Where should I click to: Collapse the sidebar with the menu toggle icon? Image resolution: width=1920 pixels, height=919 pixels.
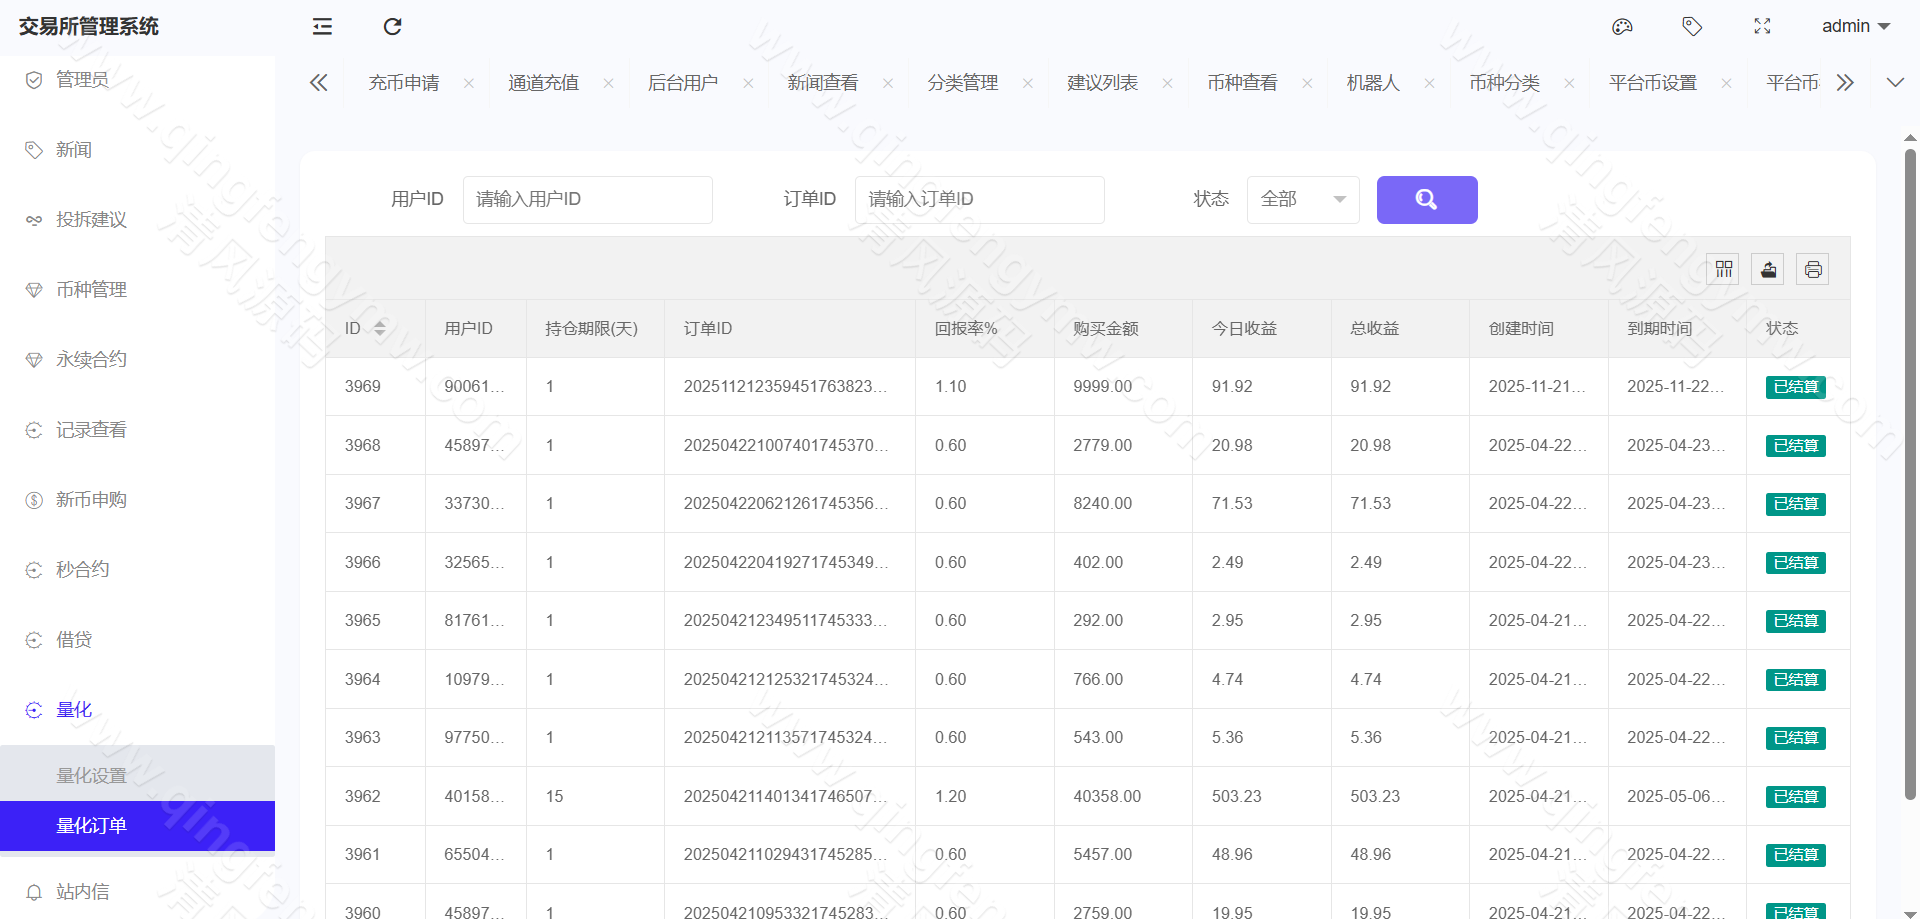[321, 26]
